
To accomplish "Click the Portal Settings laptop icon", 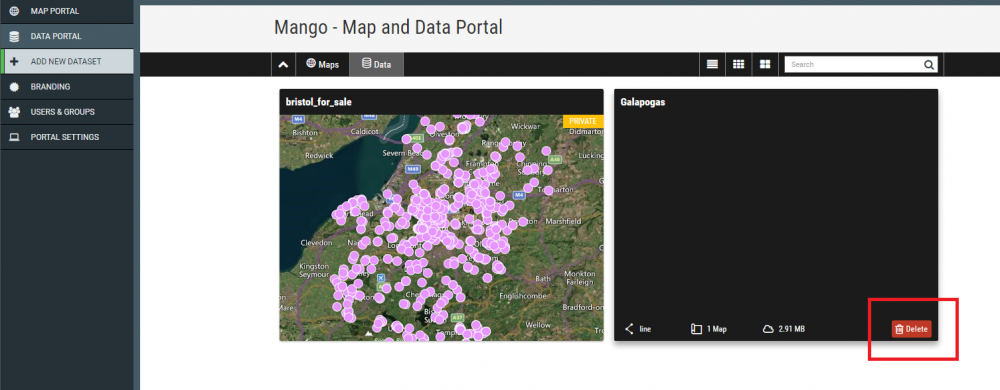I will point(14,137).
